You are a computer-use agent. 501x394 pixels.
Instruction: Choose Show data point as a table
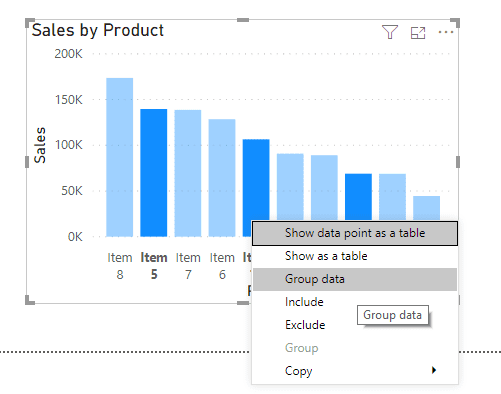click(355, 233)
